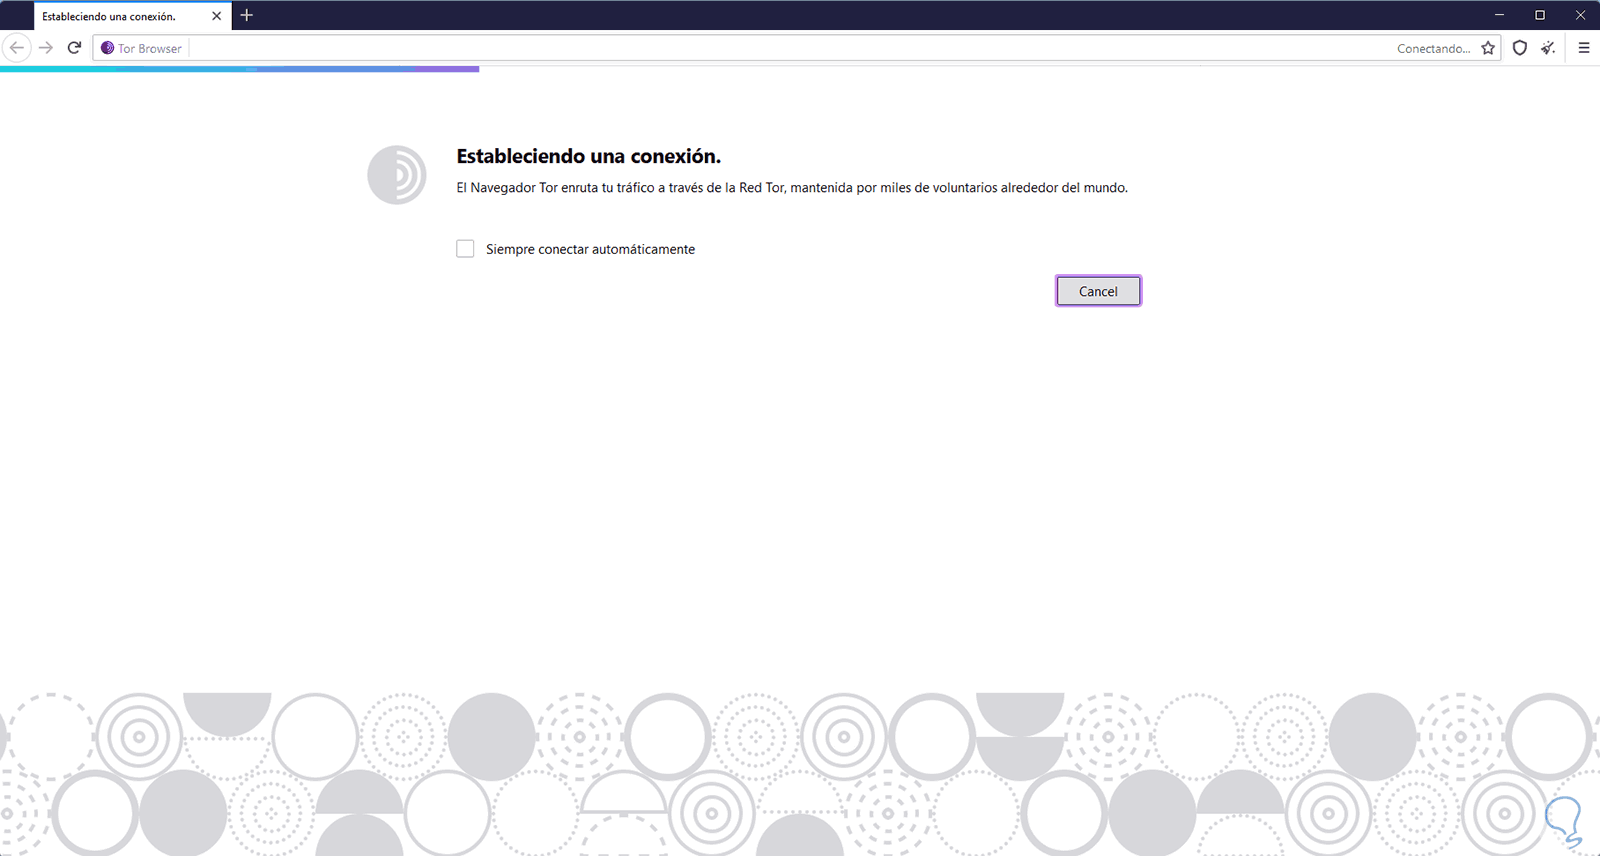1600x856 pixels.
Task: Go forward using the forward arrow
Action: tap(46, 48)
